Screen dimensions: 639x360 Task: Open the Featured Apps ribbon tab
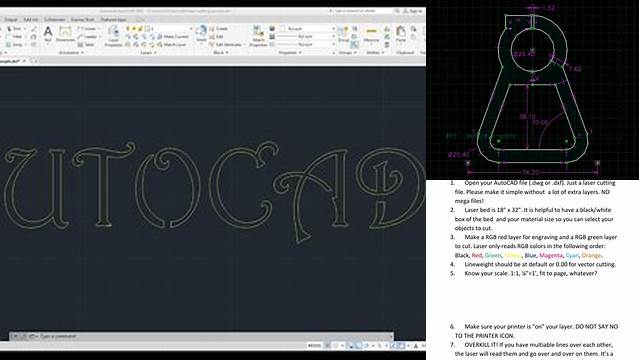coord(113,20)
